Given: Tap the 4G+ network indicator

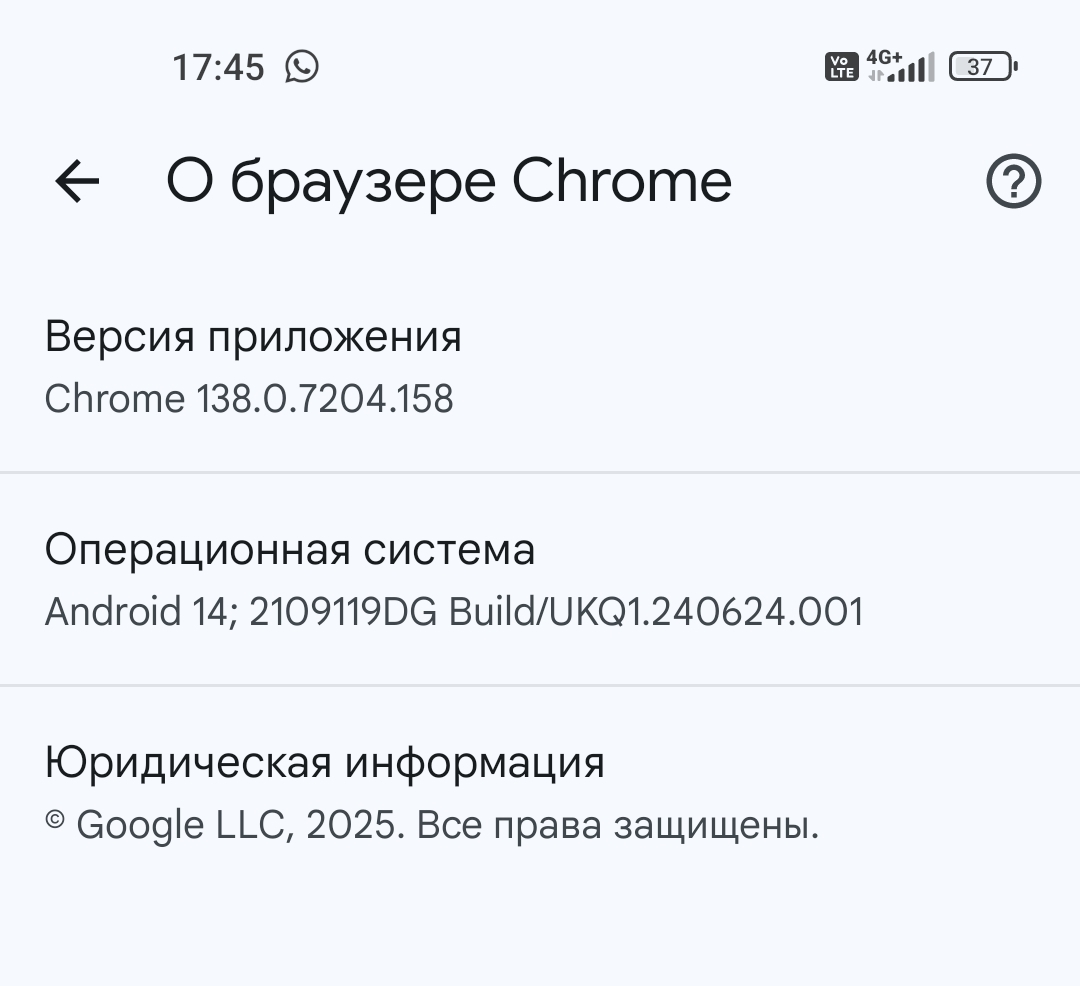Looking at the screenshot, I should (x=884, y=56).
